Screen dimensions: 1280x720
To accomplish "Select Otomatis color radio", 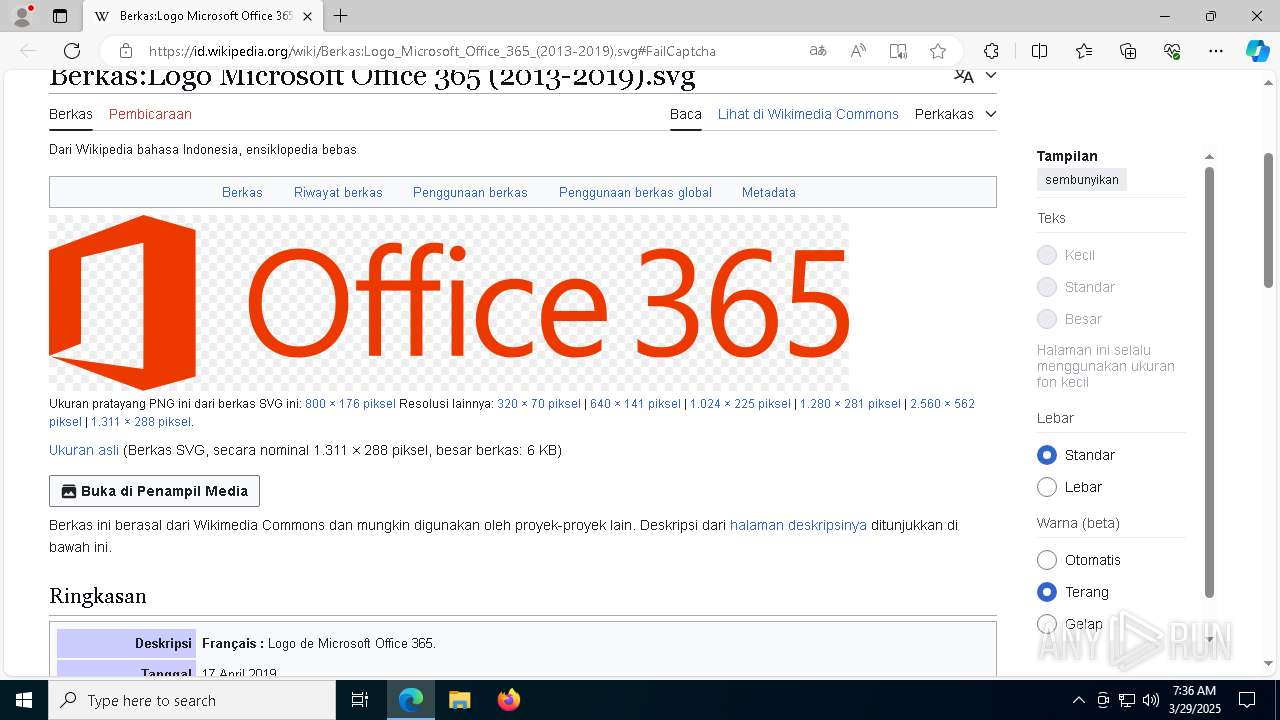I will coord(1047,560).
